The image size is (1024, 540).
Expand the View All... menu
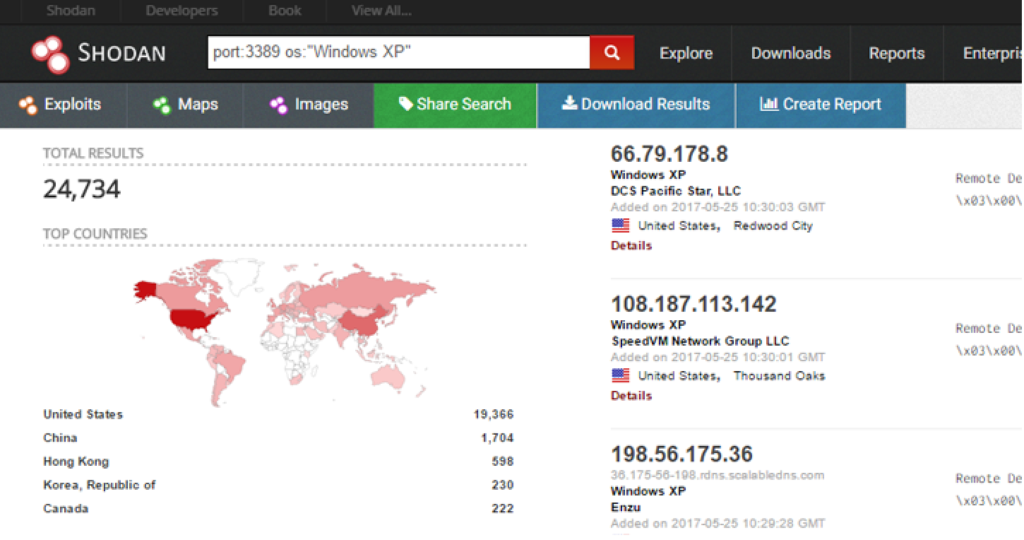[x=381, y=11]
